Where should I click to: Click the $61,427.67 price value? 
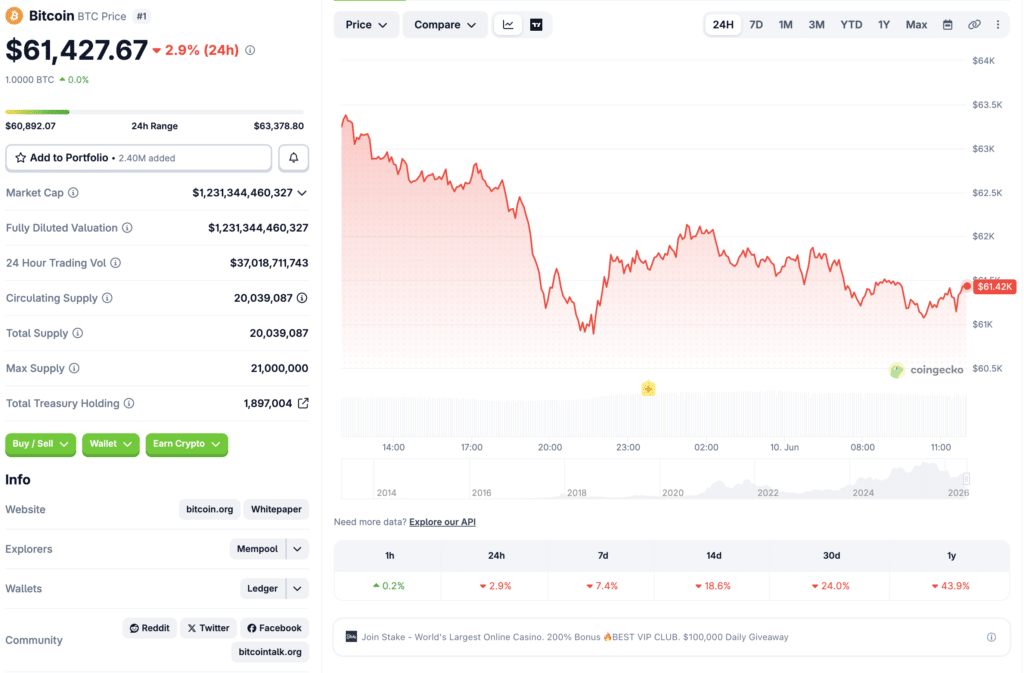pyautogui.click(x=76, y=50)
